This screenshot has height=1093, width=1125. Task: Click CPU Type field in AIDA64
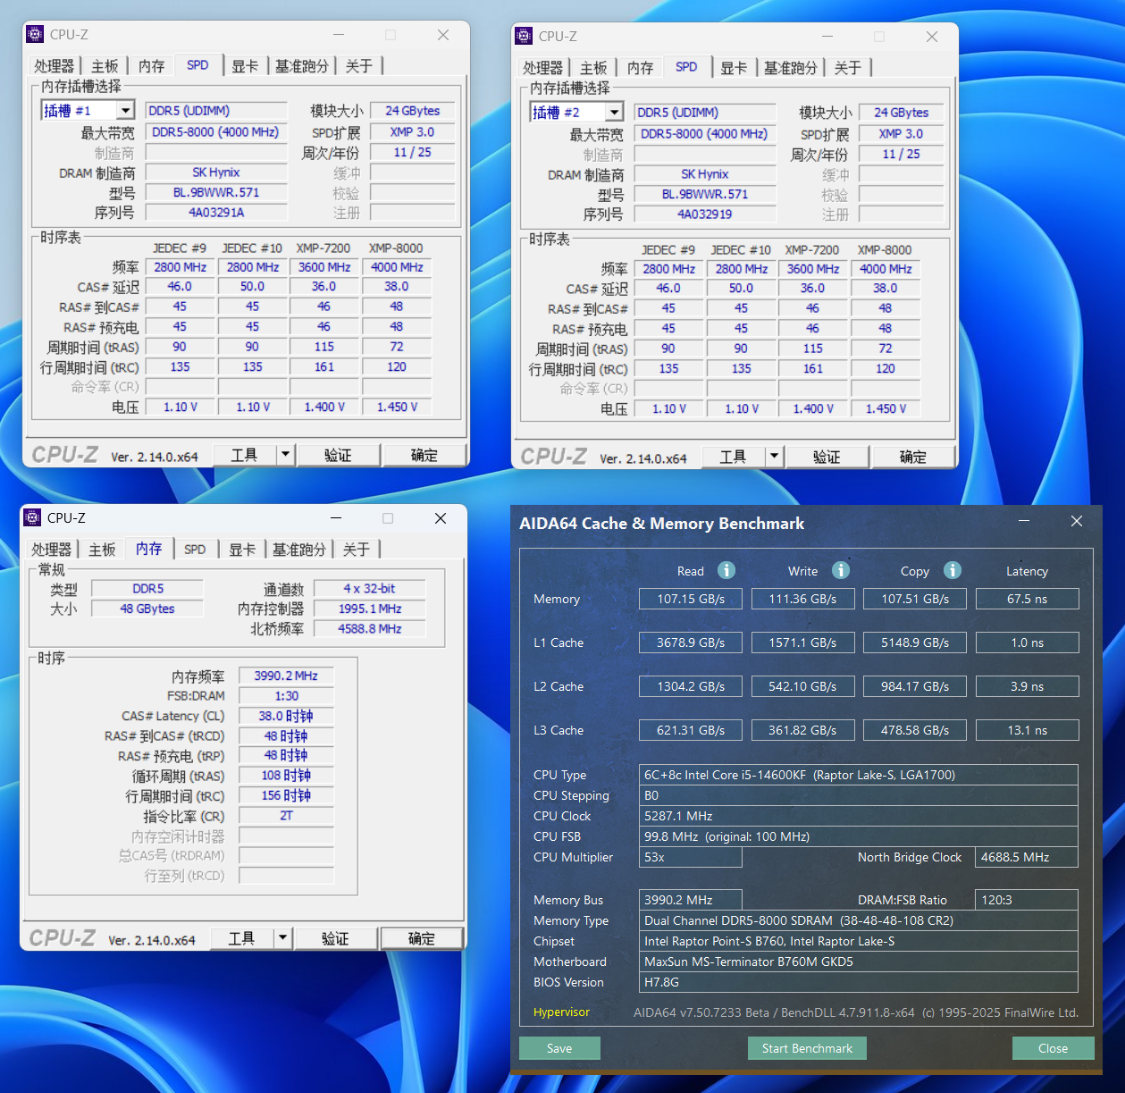coord(858,774)
